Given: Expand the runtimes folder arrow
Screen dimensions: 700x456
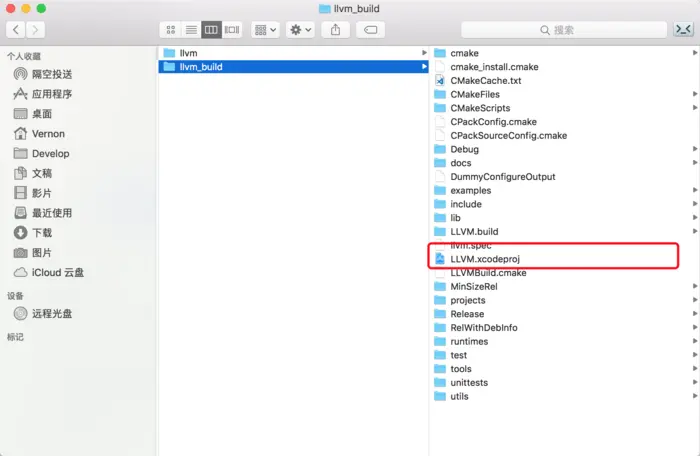Looking at the screenshot, I should (695, 341).
